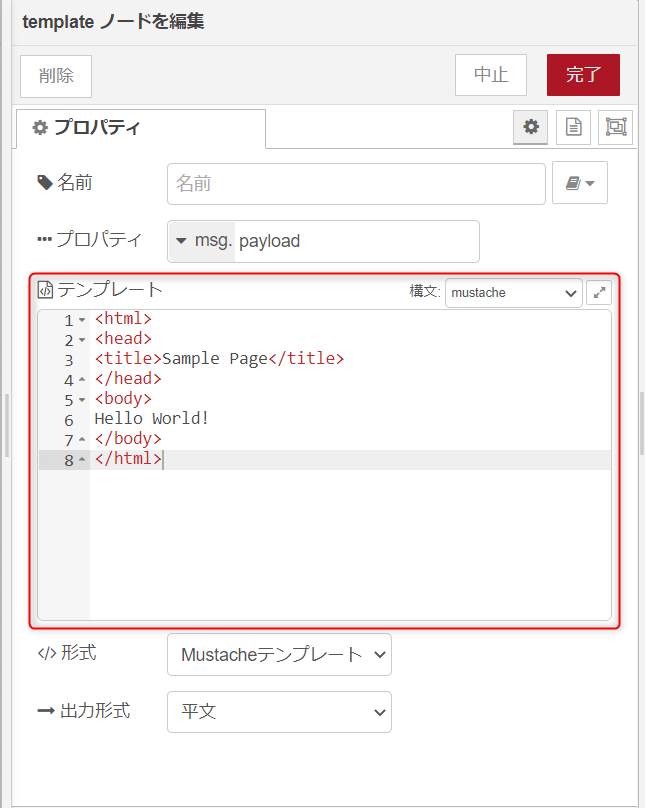Toggle the fold marker on line 8
Viewport: 645px width, 808px height.
click(82, 460)
